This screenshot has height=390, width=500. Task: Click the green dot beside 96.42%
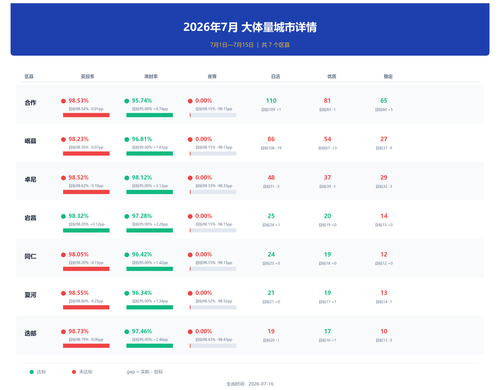point(127,255)
